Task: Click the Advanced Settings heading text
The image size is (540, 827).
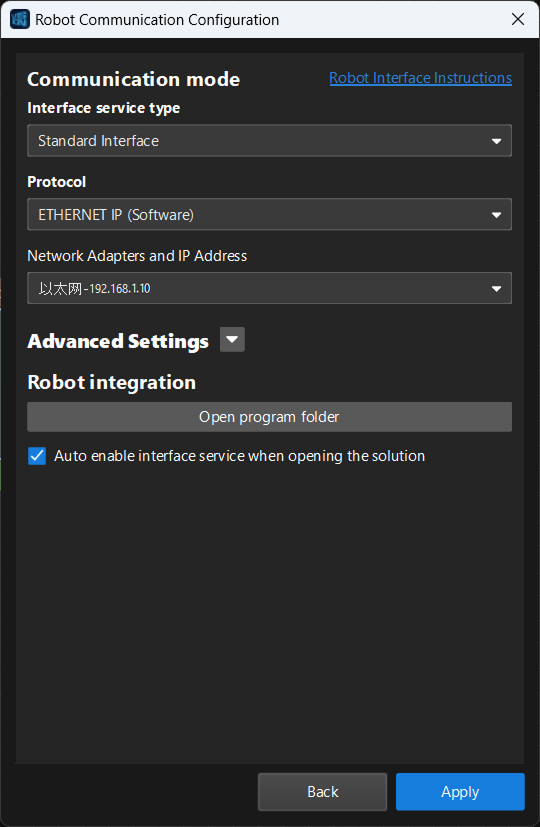Action: coord(118,341)
